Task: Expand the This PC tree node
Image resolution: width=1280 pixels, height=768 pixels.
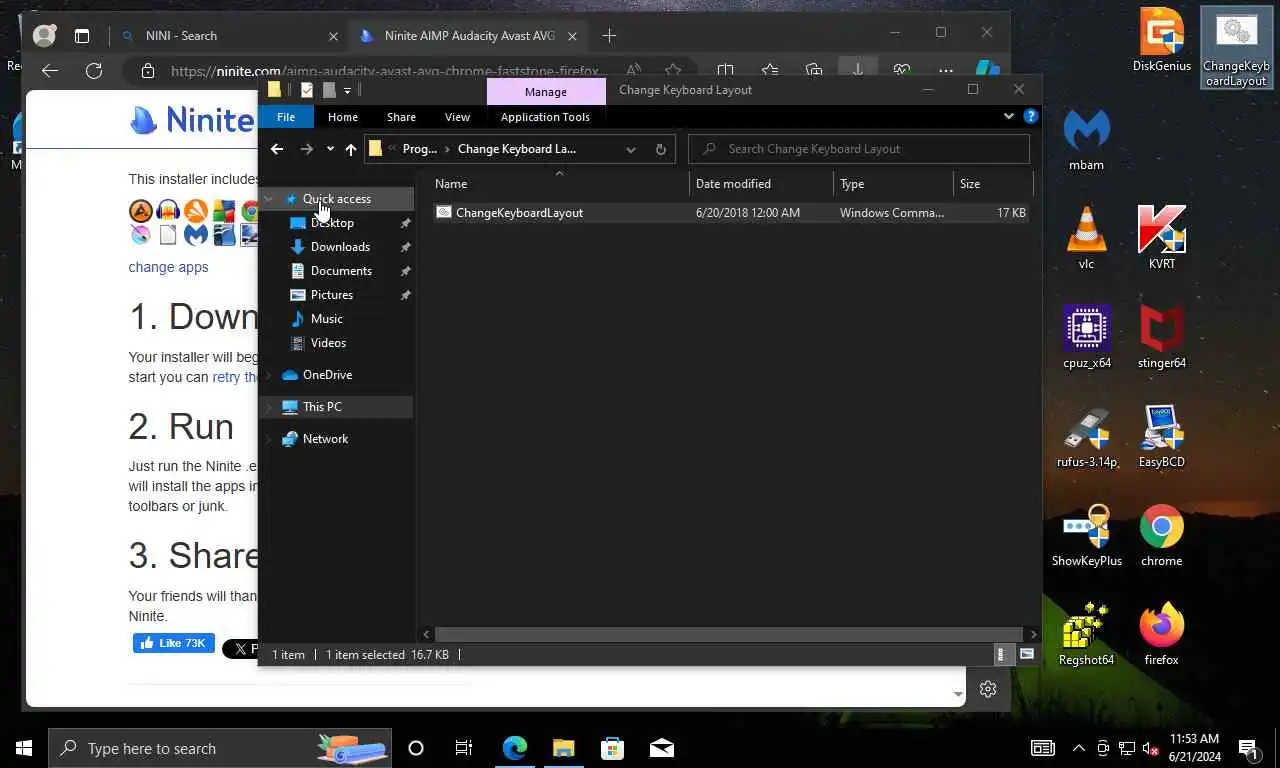Action: 268,407
